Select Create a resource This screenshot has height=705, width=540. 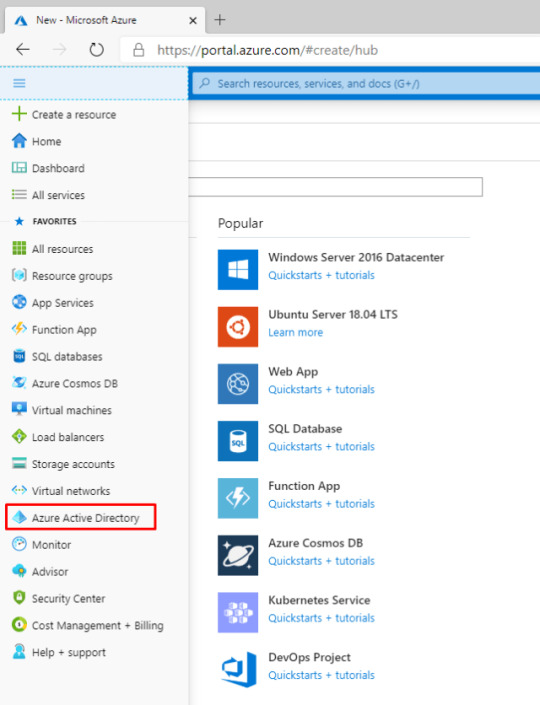point(64,115)
